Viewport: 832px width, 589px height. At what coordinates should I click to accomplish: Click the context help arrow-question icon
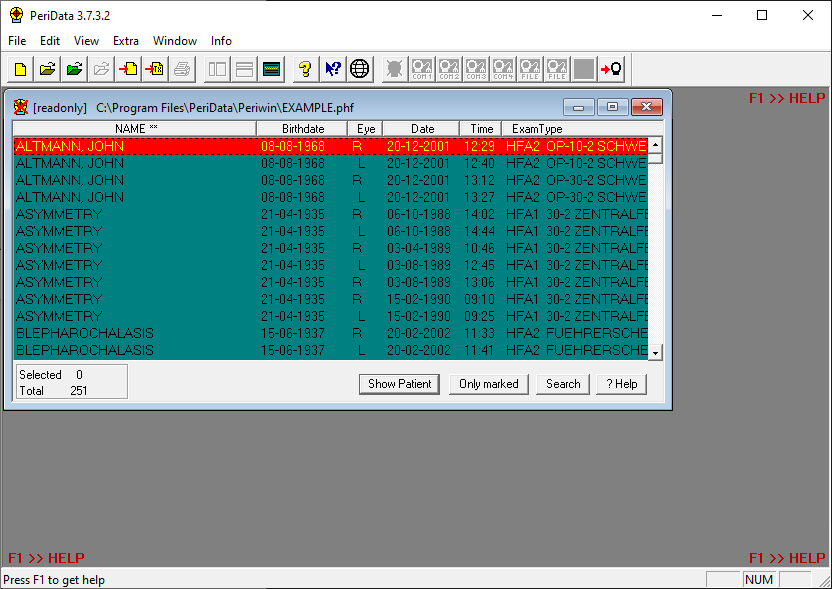pos(333,69)
